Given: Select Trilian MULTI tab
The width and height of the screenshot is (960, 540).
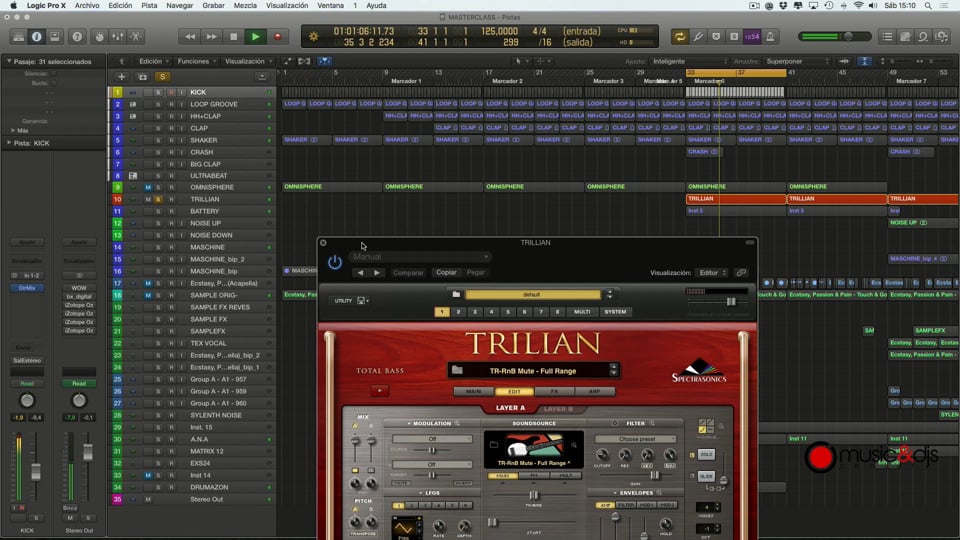Looking at the screenshot, I should [582, 312].
